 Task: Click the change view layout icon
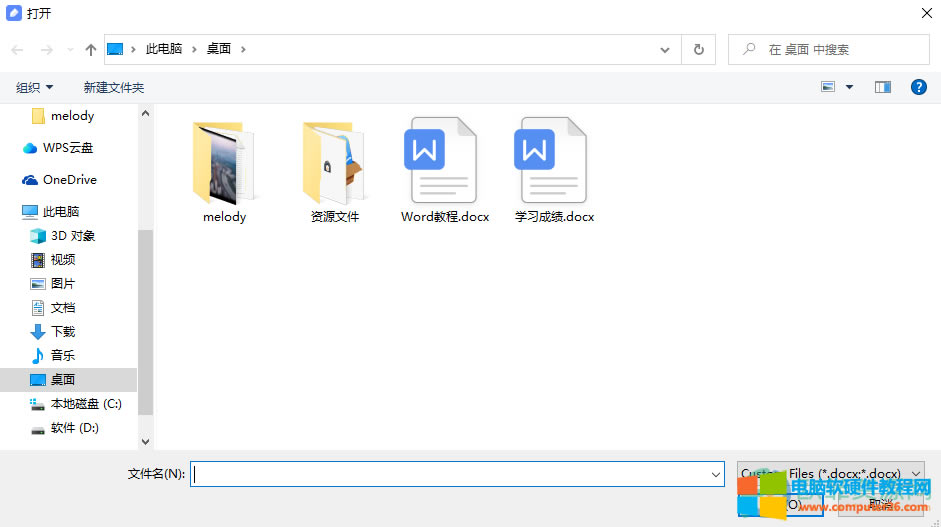(x=828, y=87)
